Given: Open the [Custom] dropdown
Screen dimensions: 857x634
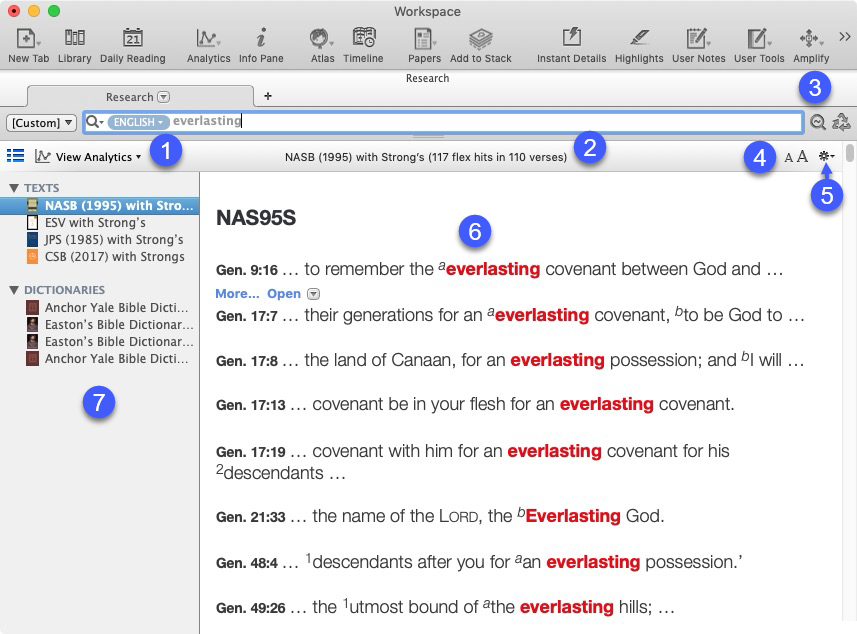Looking at the screenshot, I should click(x=41, y=122).
